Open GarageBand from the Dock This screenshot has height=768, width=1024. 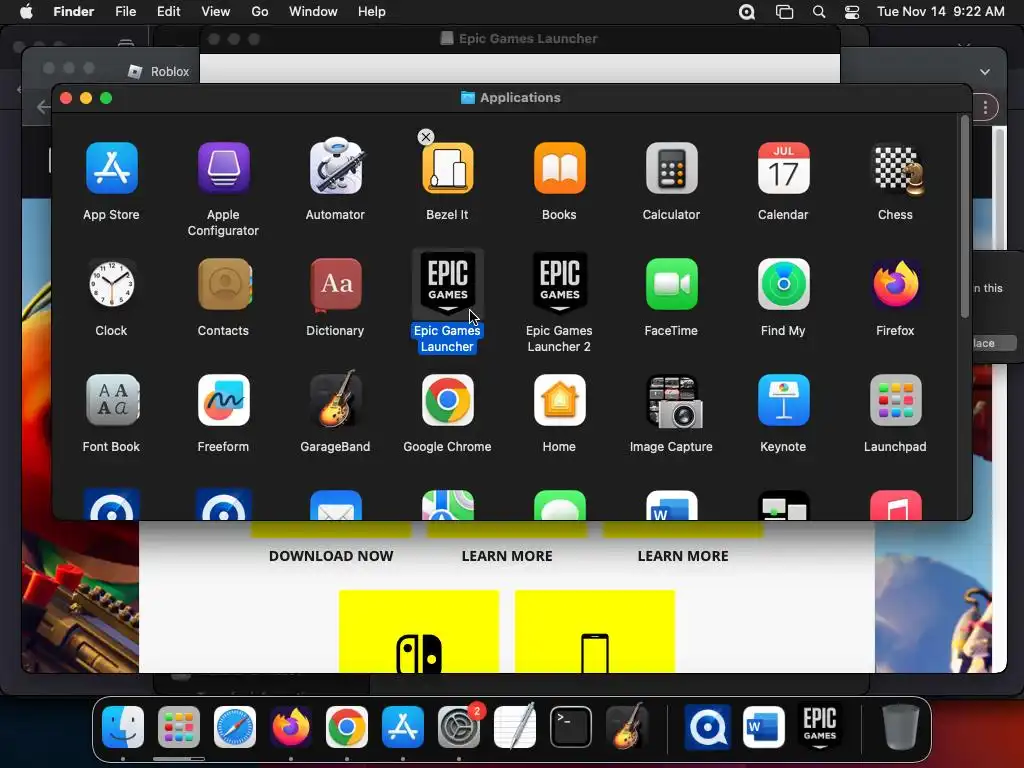627,726
